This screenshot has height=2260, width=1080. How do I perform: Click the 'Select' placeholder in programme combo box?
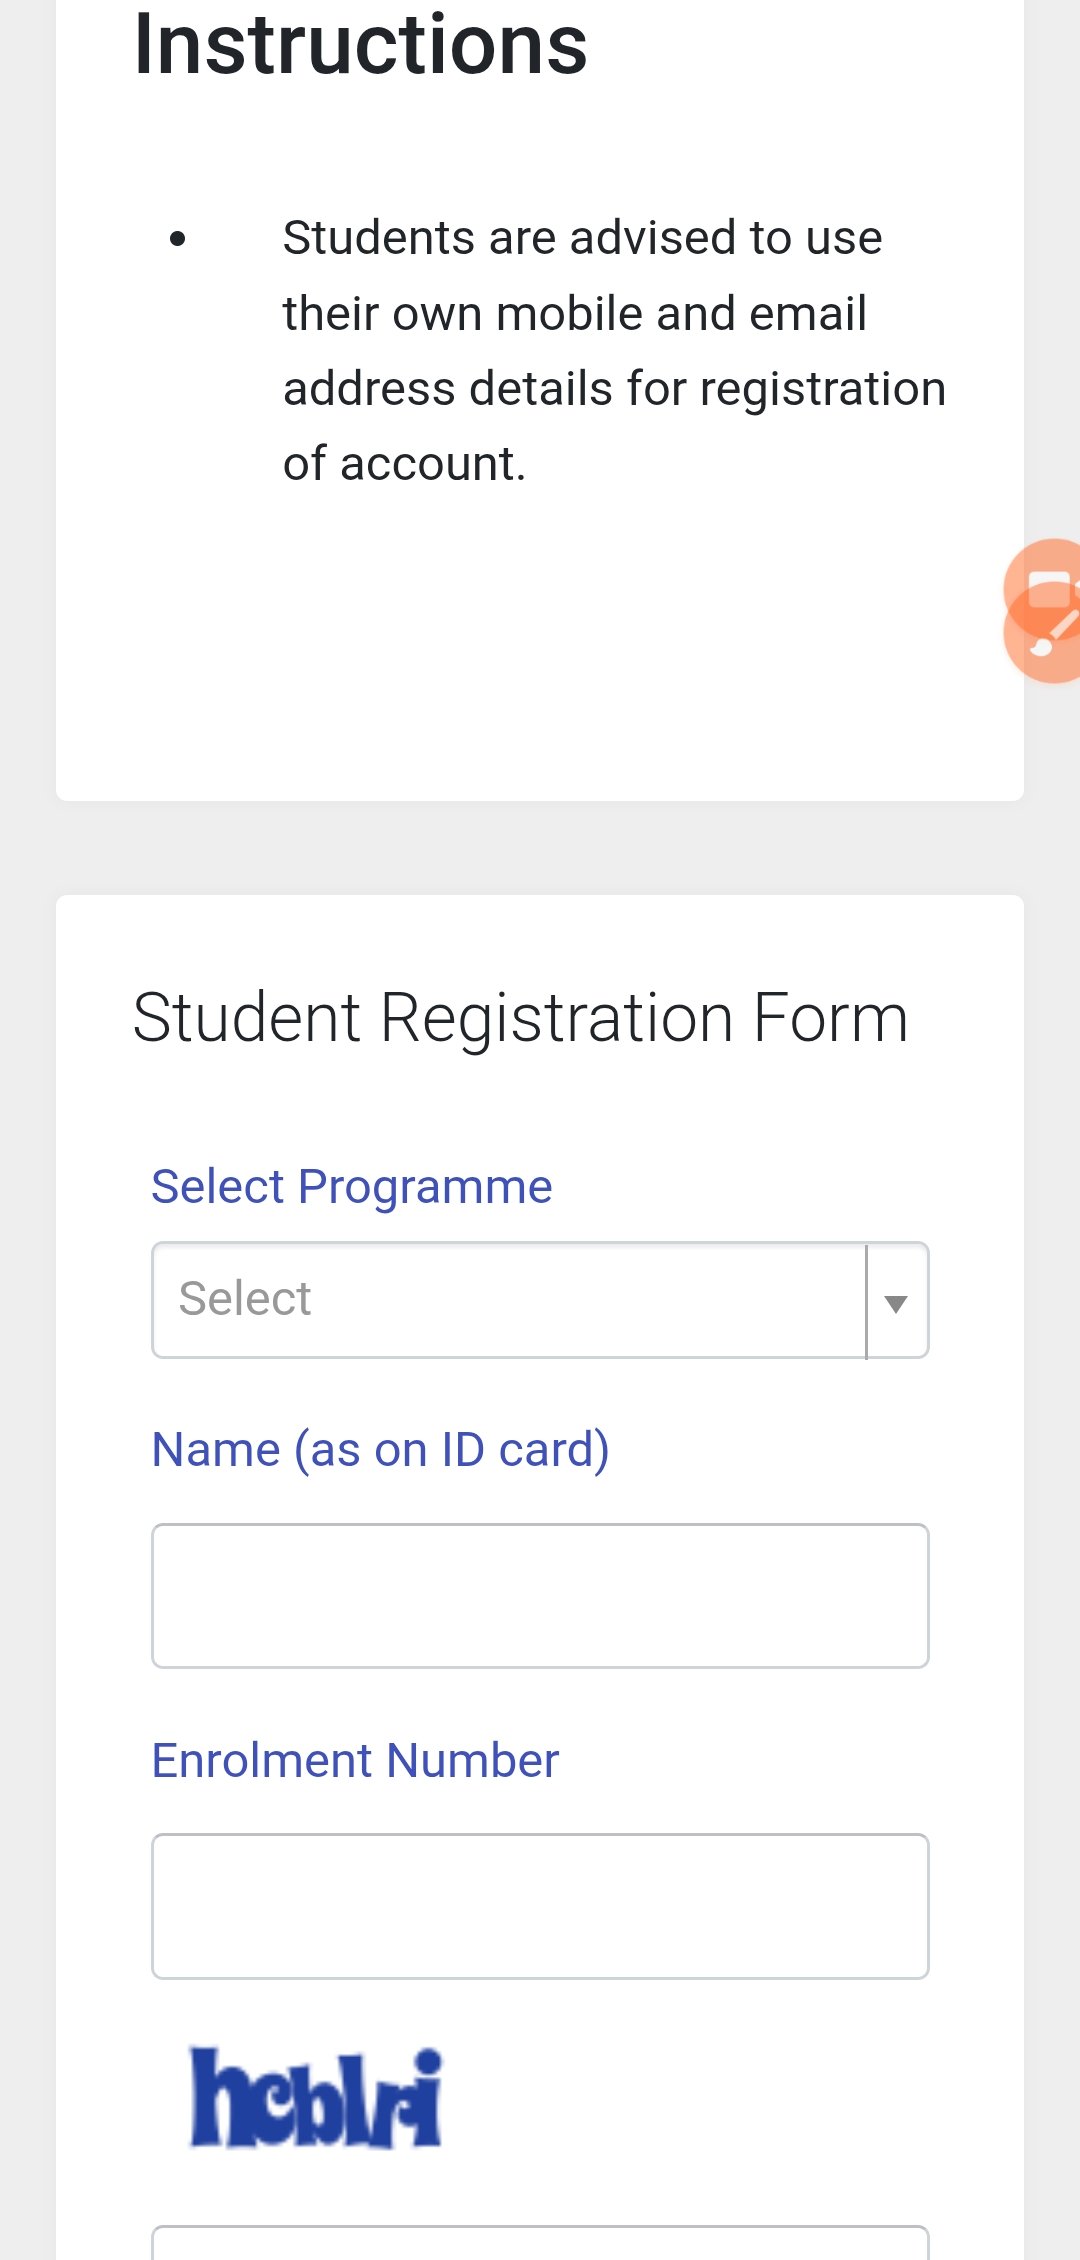coord(245,1299)
